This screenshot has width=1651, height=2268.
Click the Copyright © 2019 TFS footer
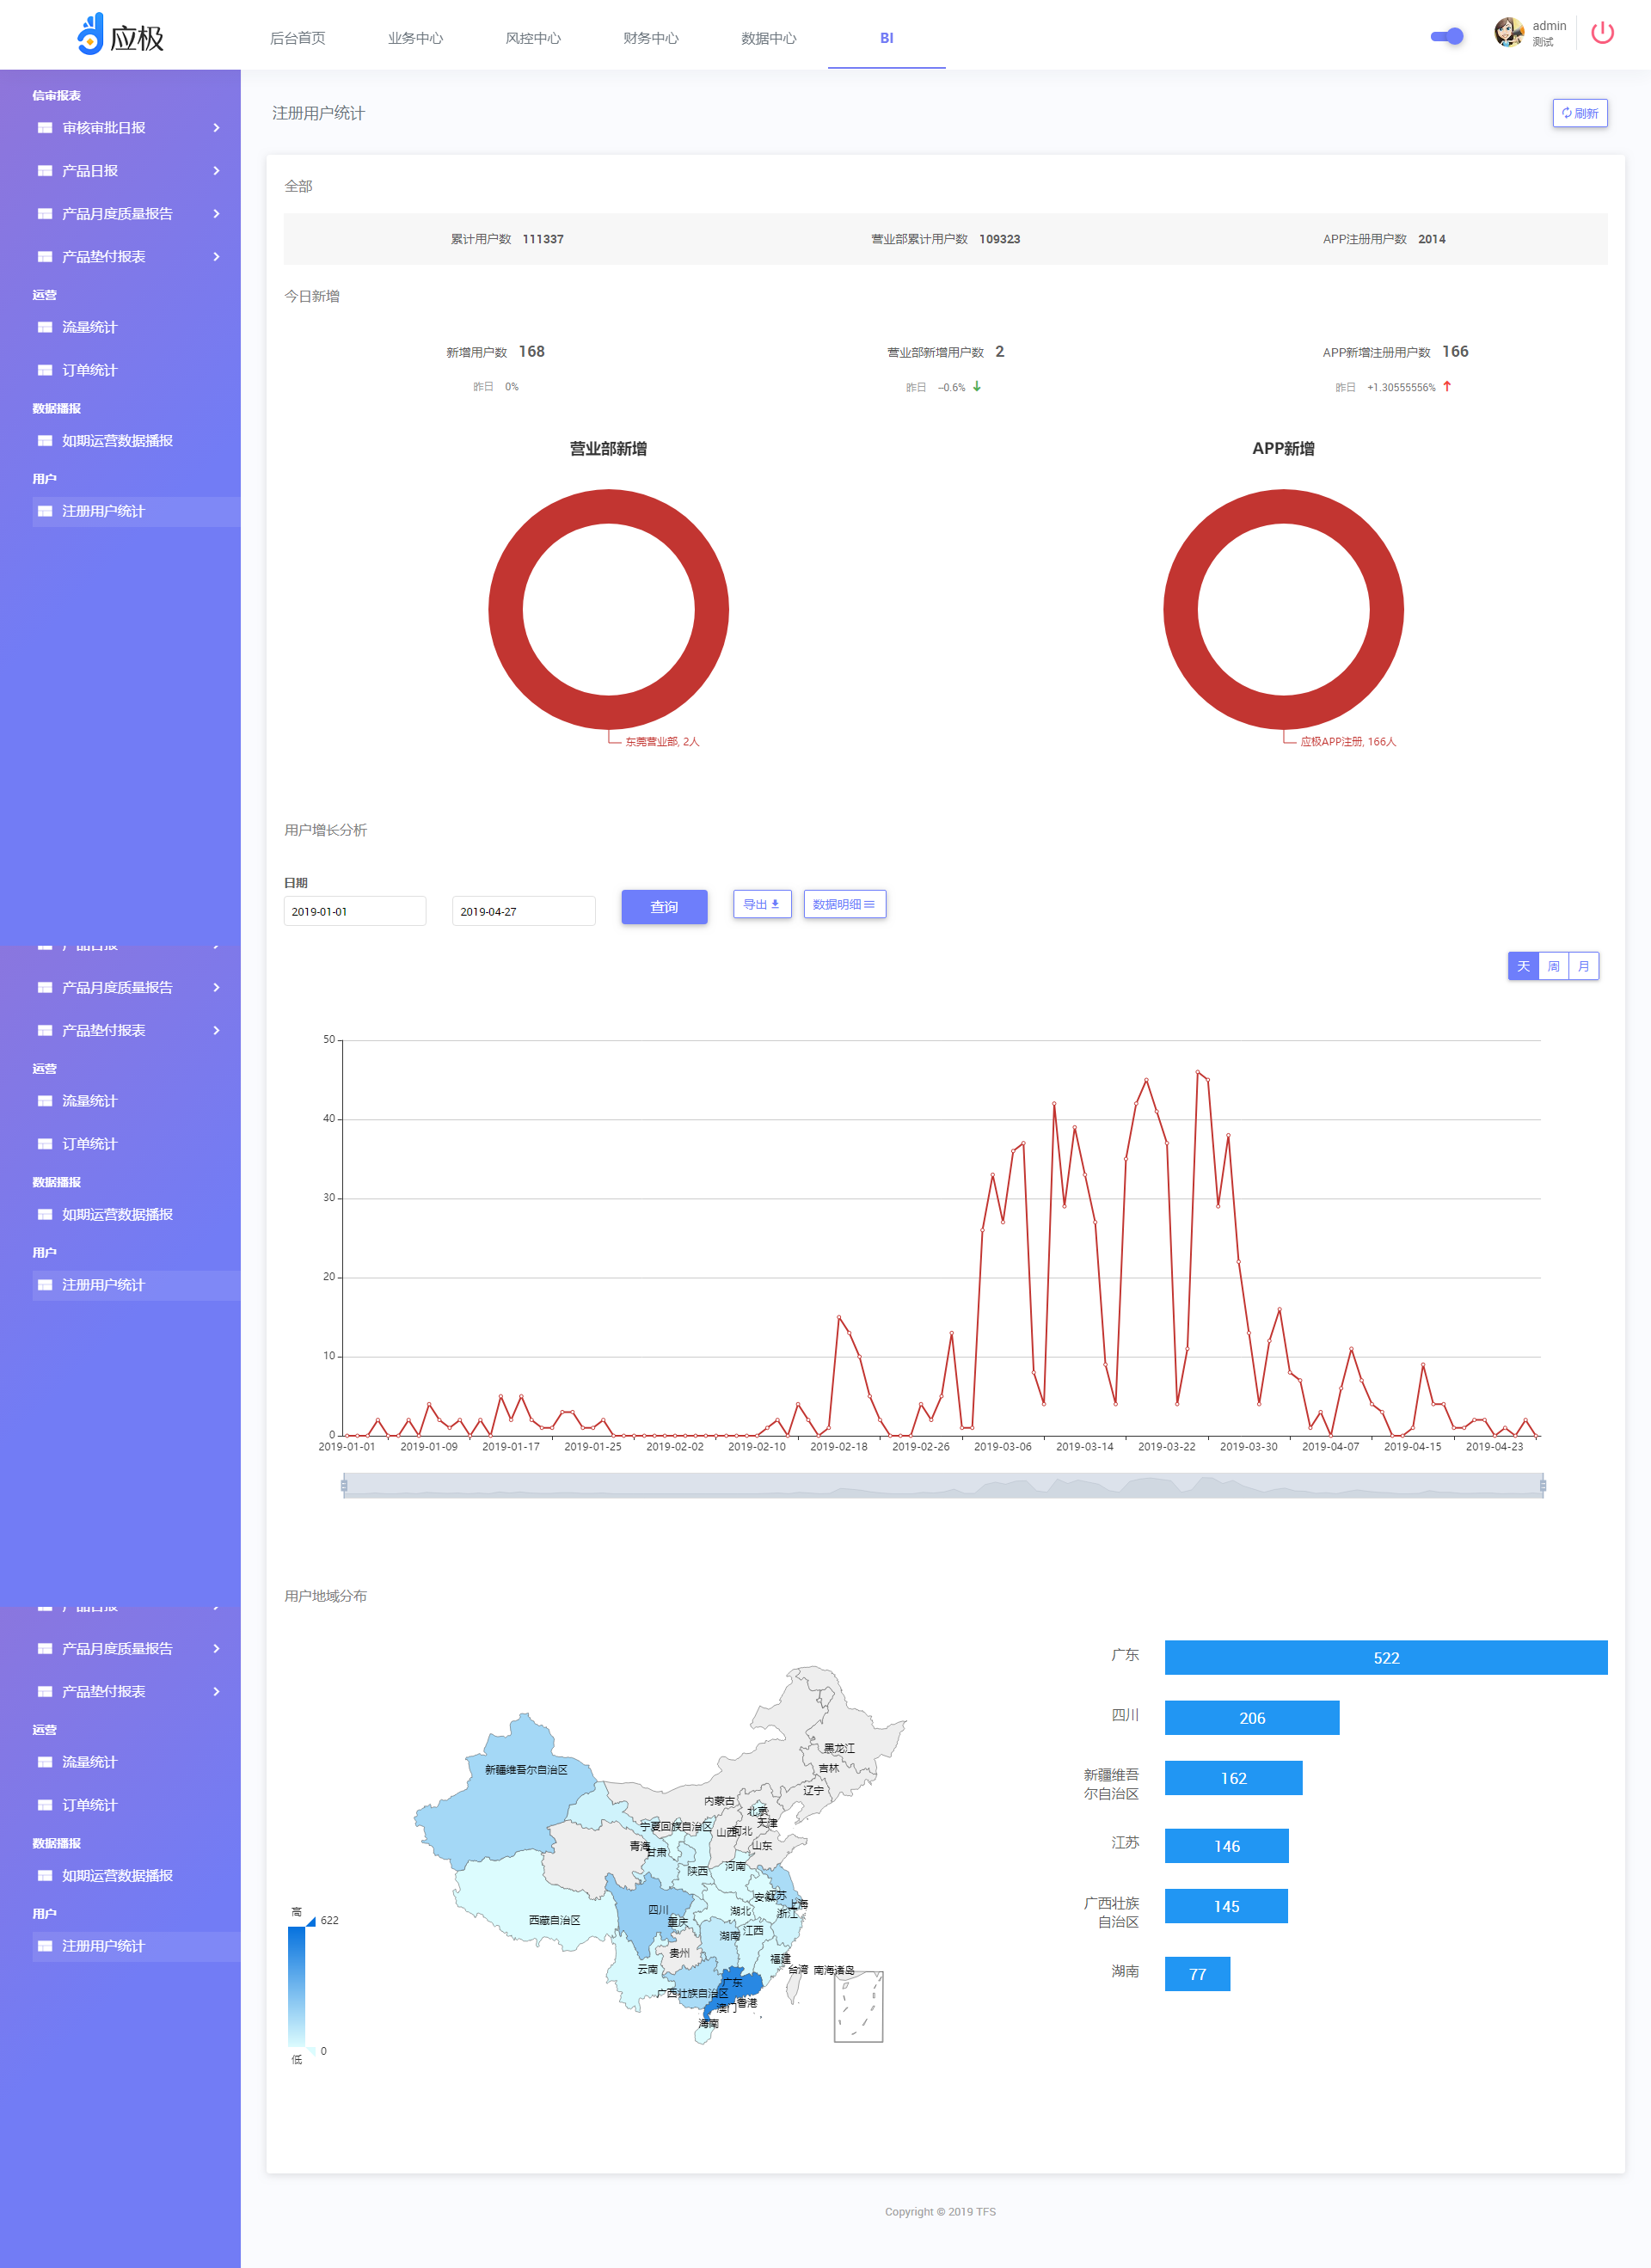(x=940, y=2211)
